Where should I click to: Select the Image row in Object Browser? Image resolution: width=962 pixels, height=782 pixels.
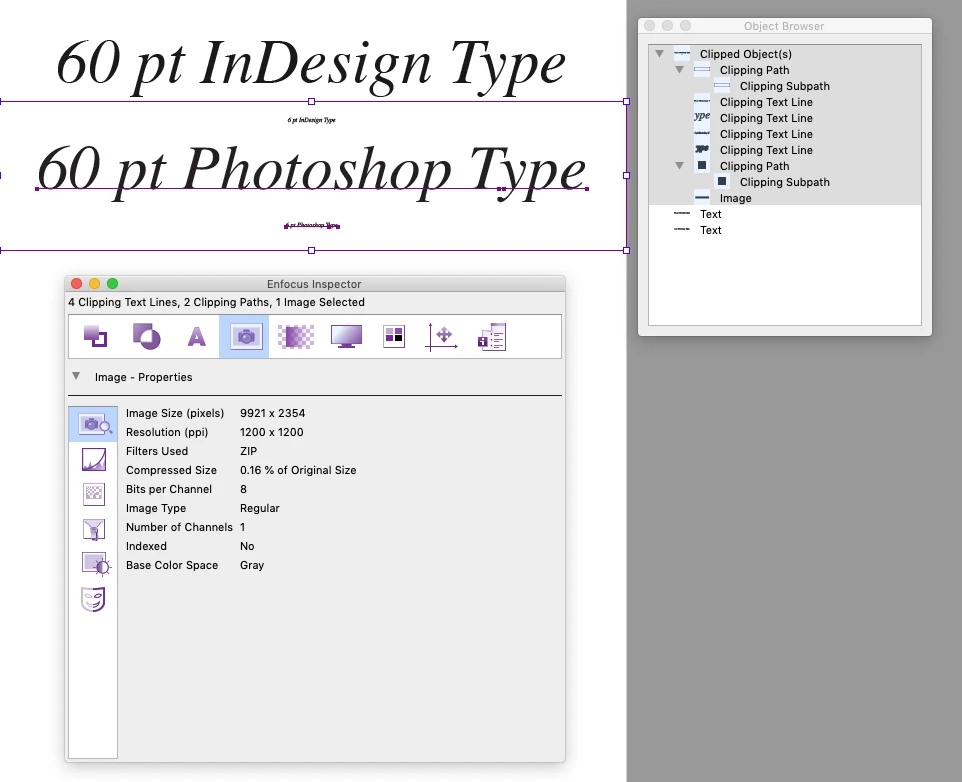(x=785, y=197)
